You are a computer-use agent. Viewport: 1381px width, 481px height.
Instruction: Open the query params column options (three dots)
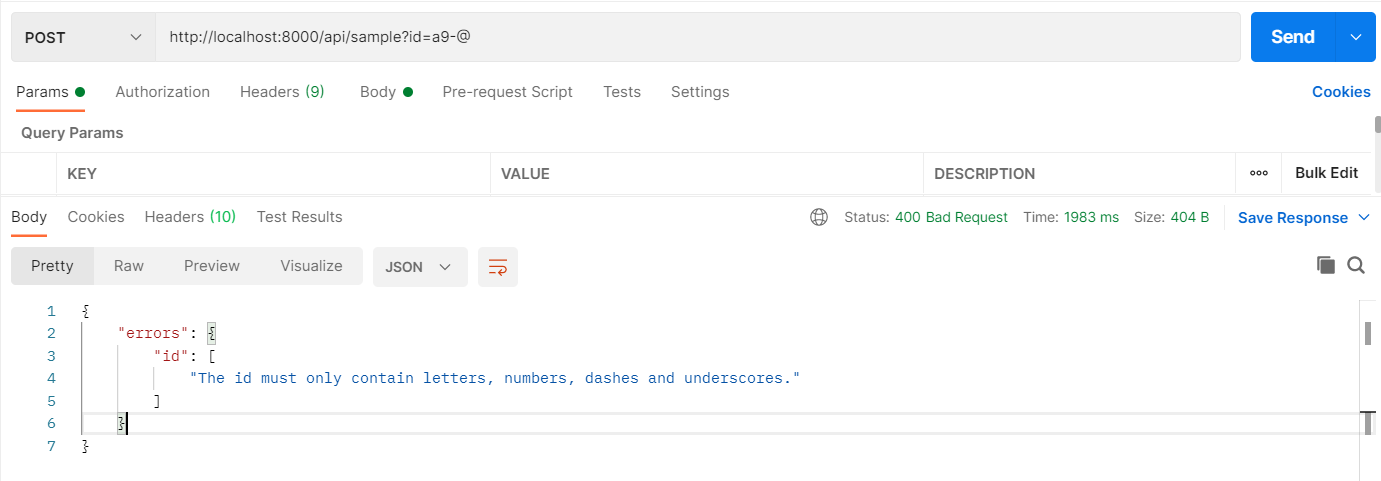1259,173
